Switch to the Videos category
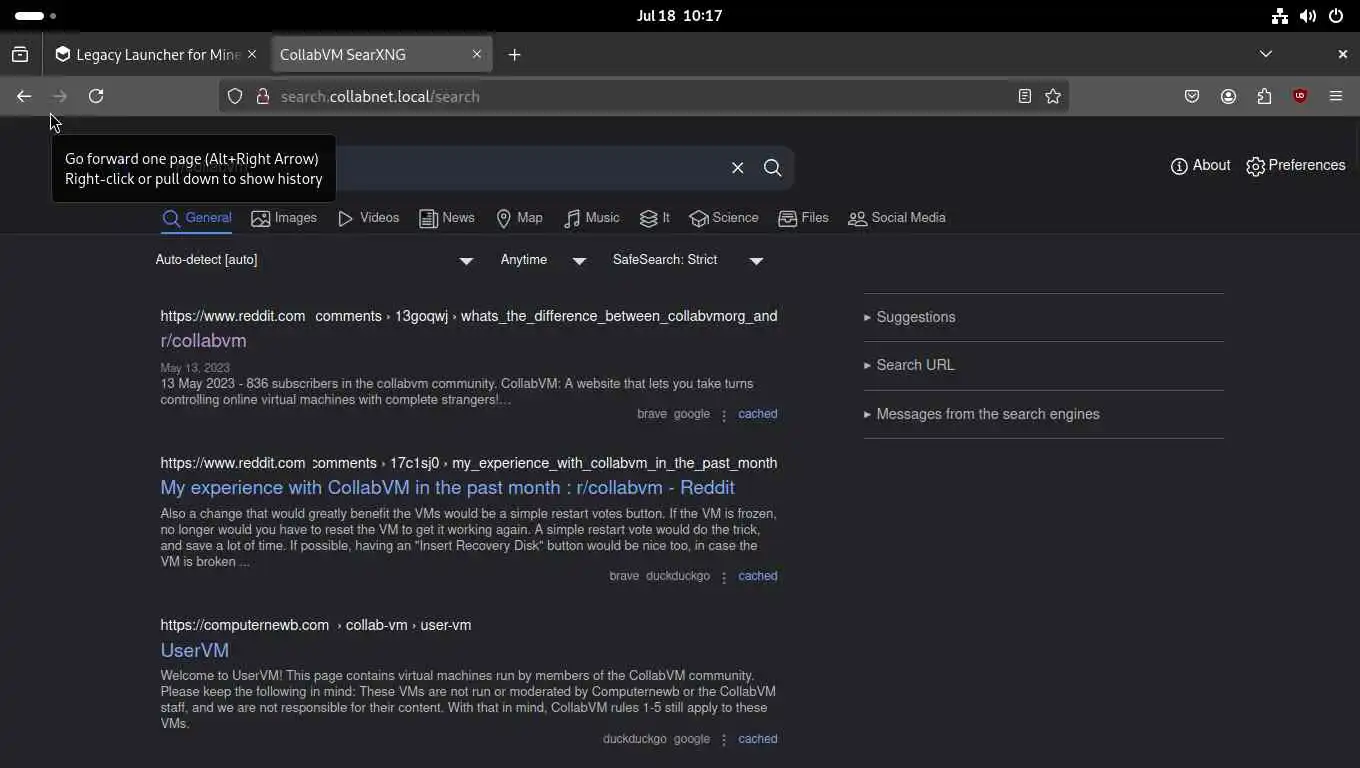 (368, 218)
